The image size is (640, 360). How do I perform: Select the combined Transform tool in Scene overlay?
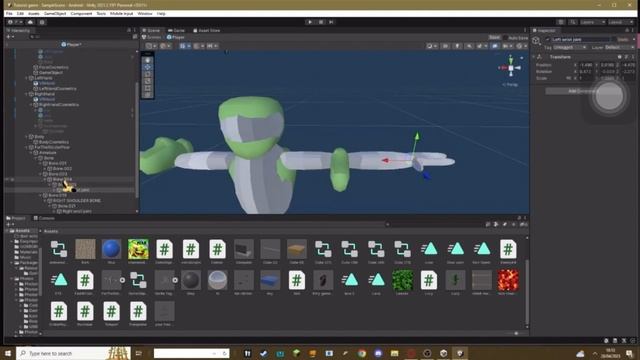148,95
